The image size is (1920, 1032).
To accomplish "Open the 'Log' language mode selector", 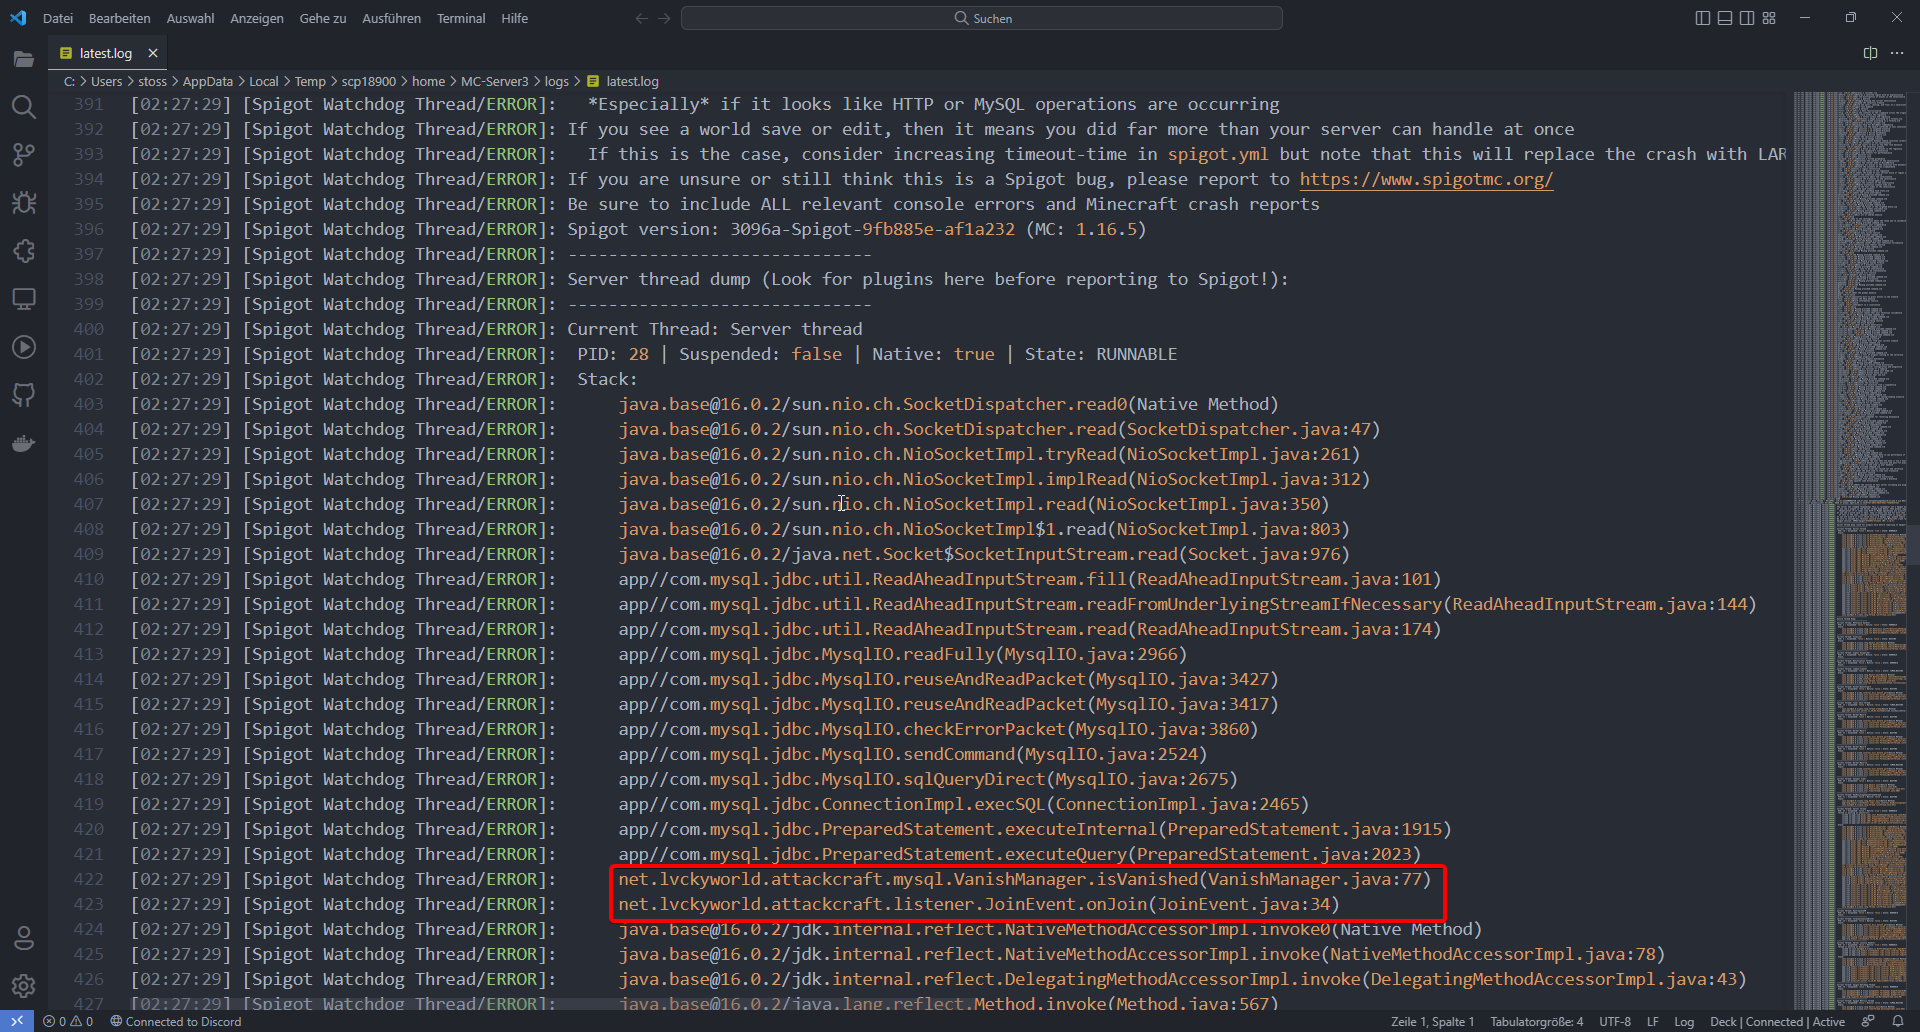I will tap(1684, 1022).
